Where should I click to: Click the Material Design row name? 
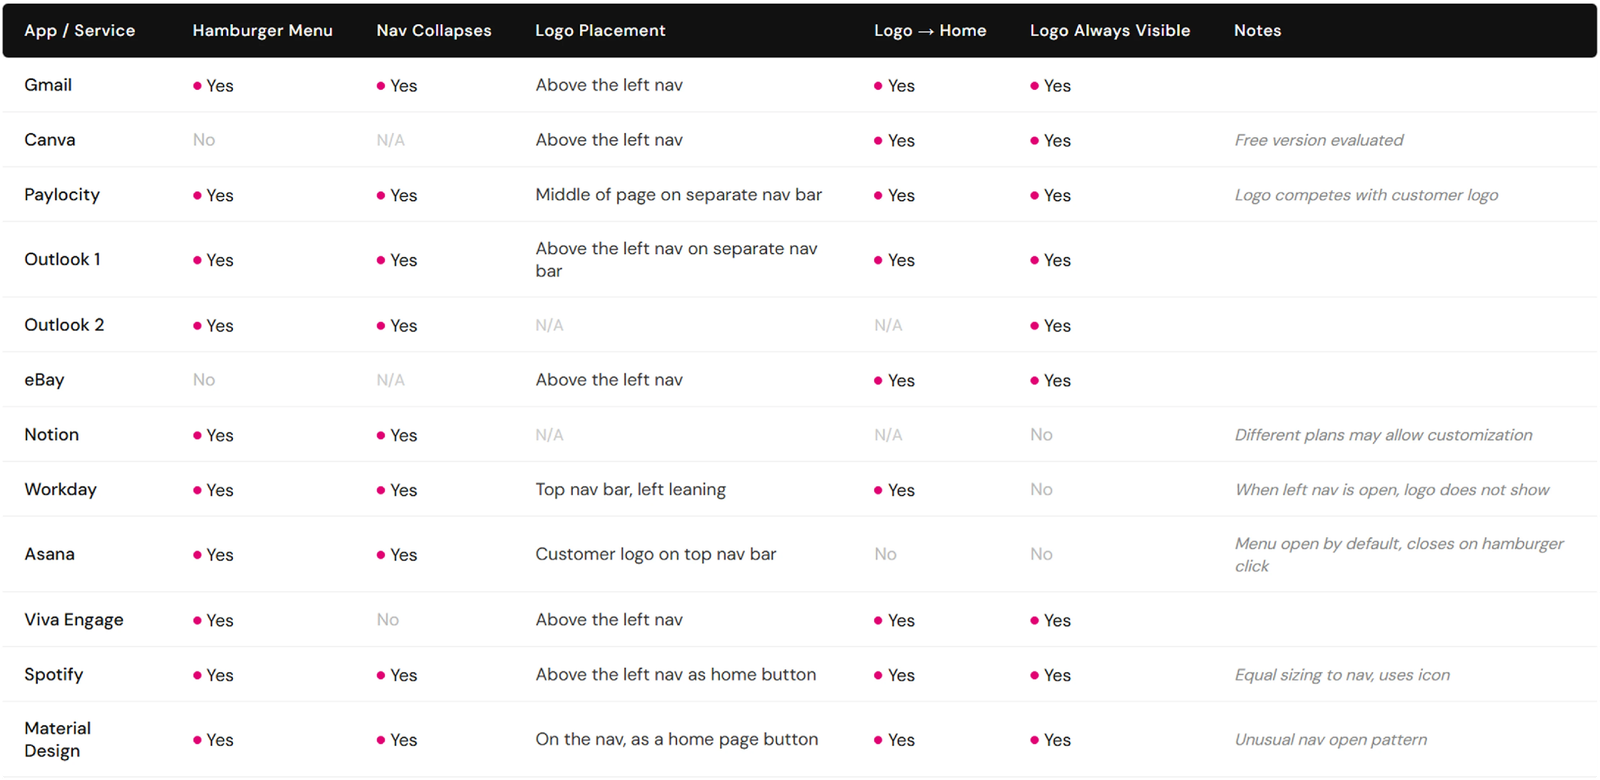click(57, 739)
